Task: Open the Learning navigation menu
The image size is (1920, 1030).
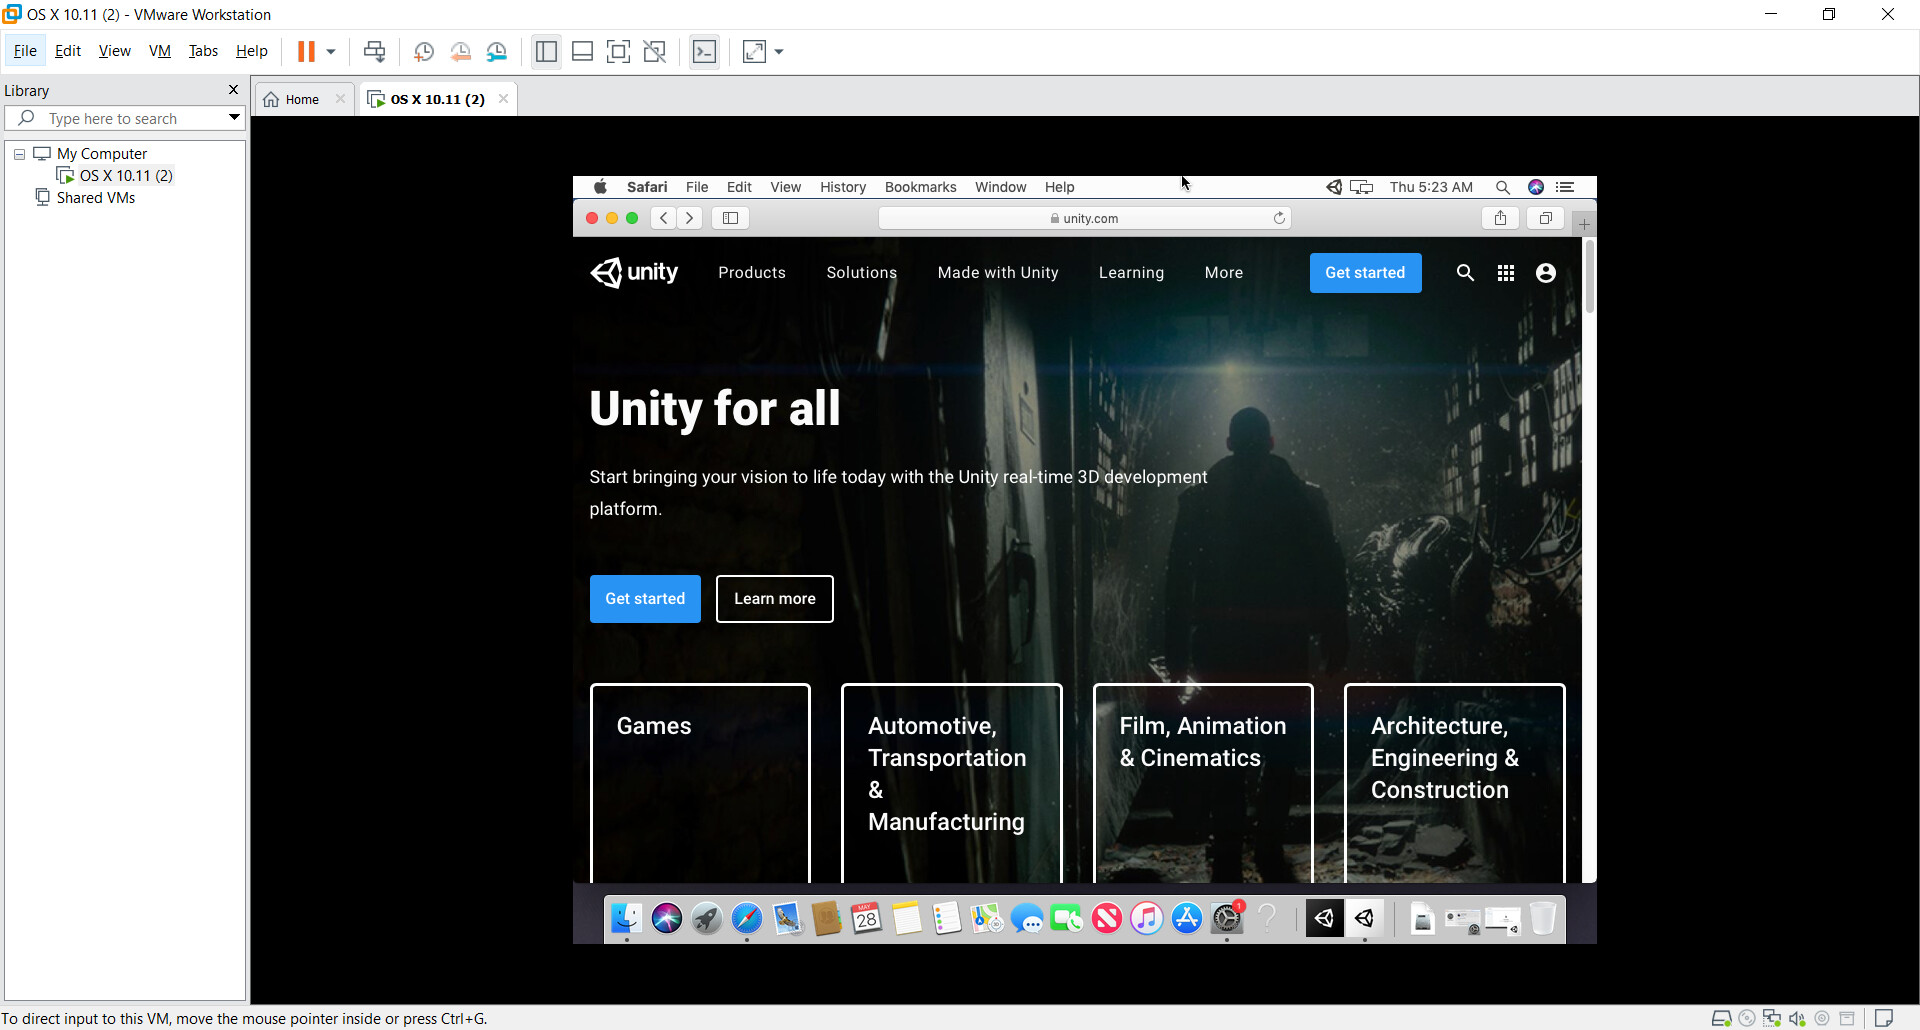Action: 1131,273
